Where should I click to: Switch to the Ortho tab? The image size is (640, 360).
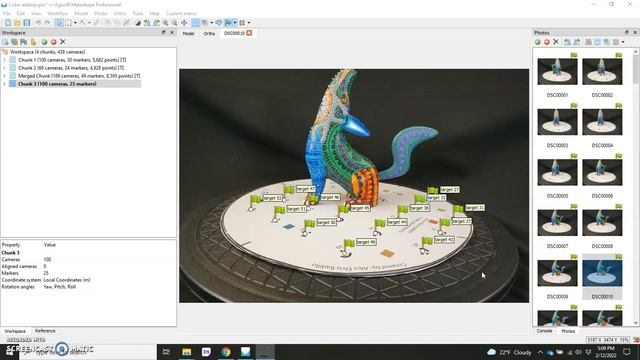tap(209, 33)
